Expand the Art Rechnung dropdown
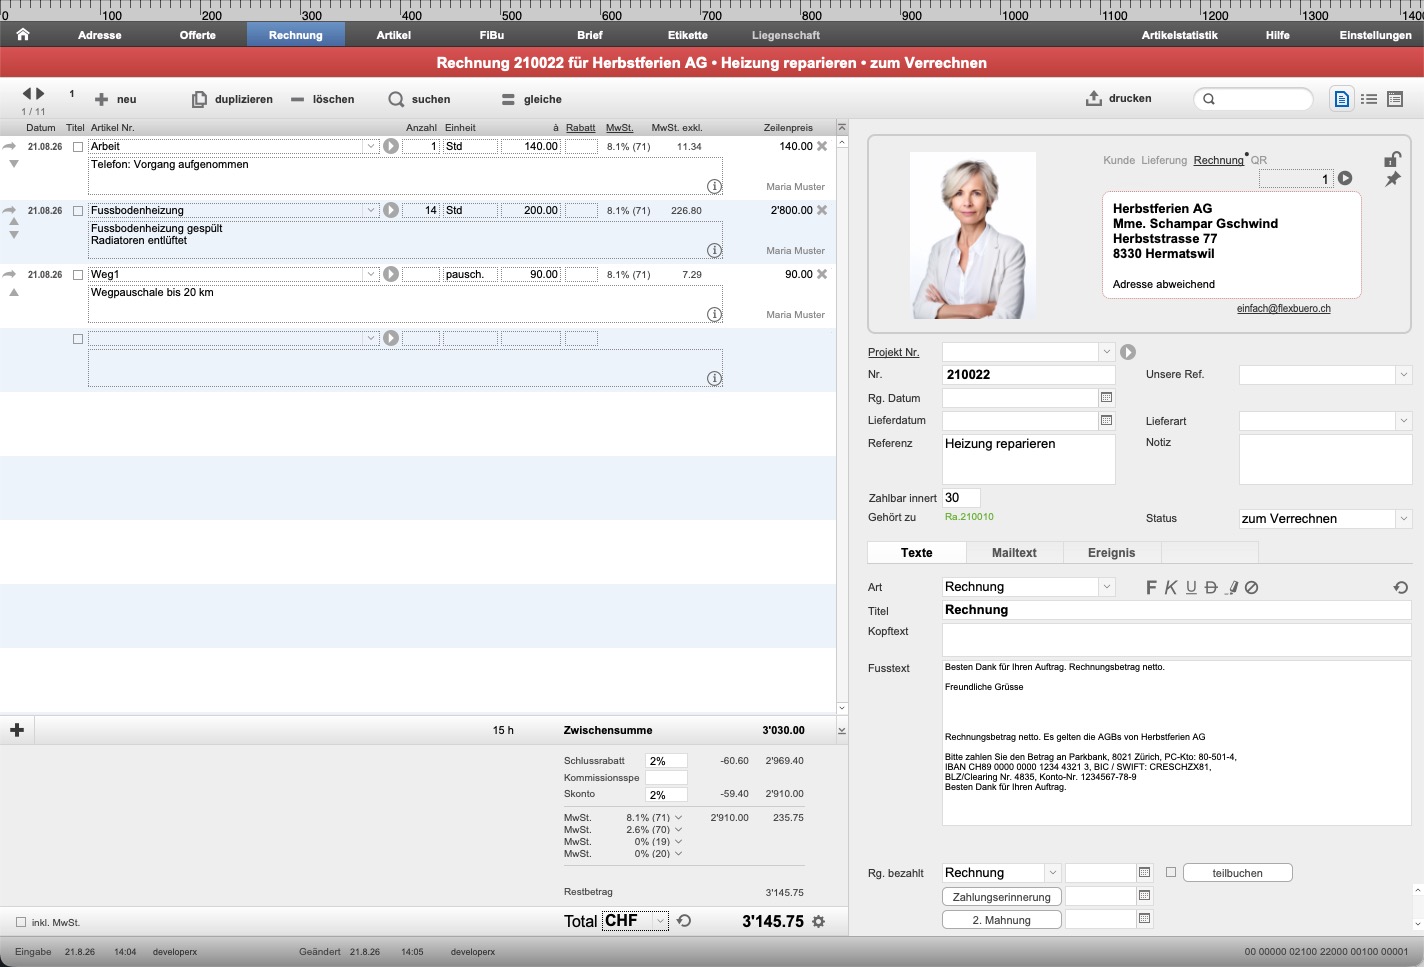 coord(1106,587)
